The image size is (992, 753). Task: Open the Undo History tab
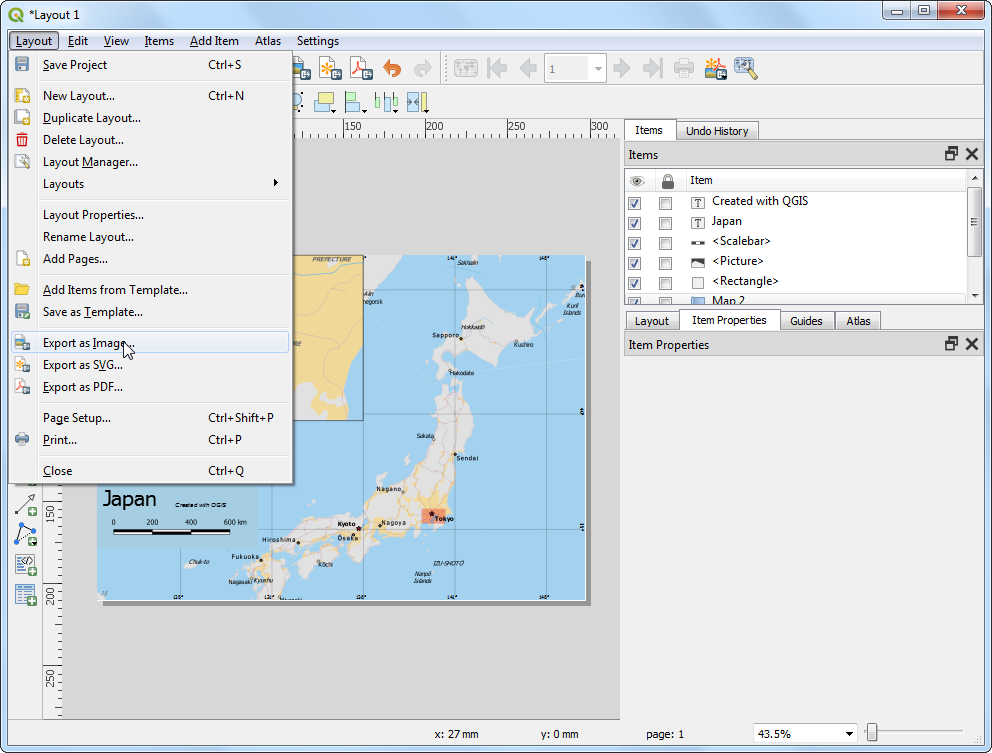[x=717, y=131]
